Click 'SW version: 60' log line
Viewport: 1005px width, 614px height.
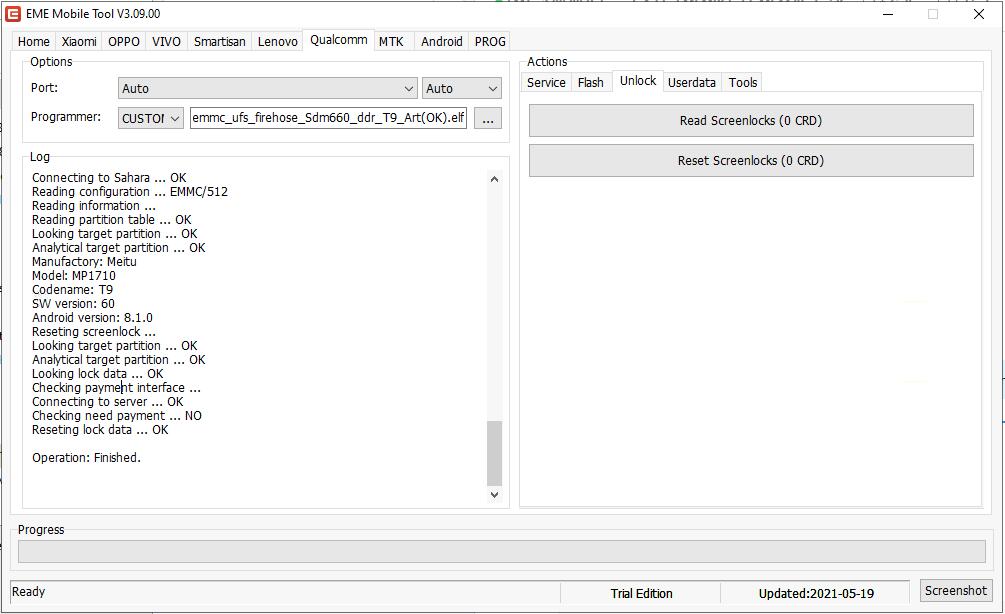(73, 304)
